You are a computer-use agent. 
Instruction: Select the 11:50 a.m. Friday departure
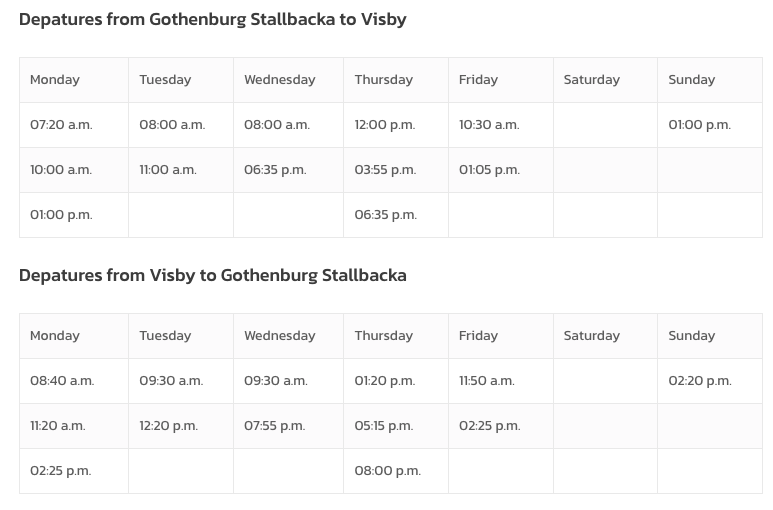click(x=487, y=381)
